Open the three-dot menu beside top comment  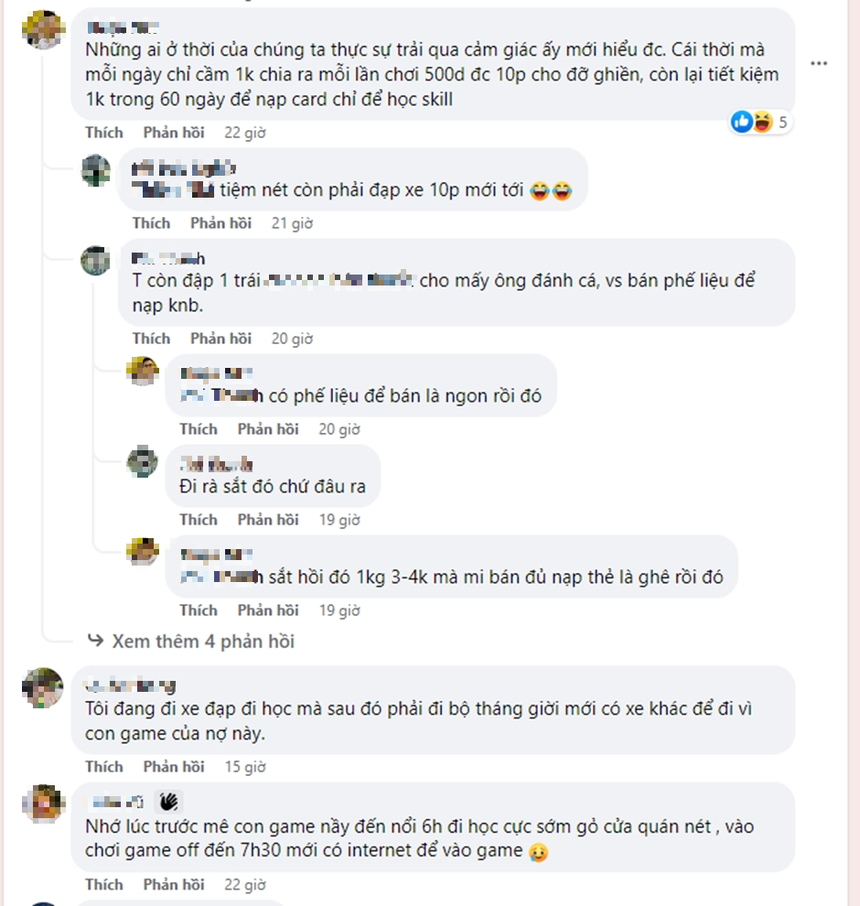click(x=819, y=64)
